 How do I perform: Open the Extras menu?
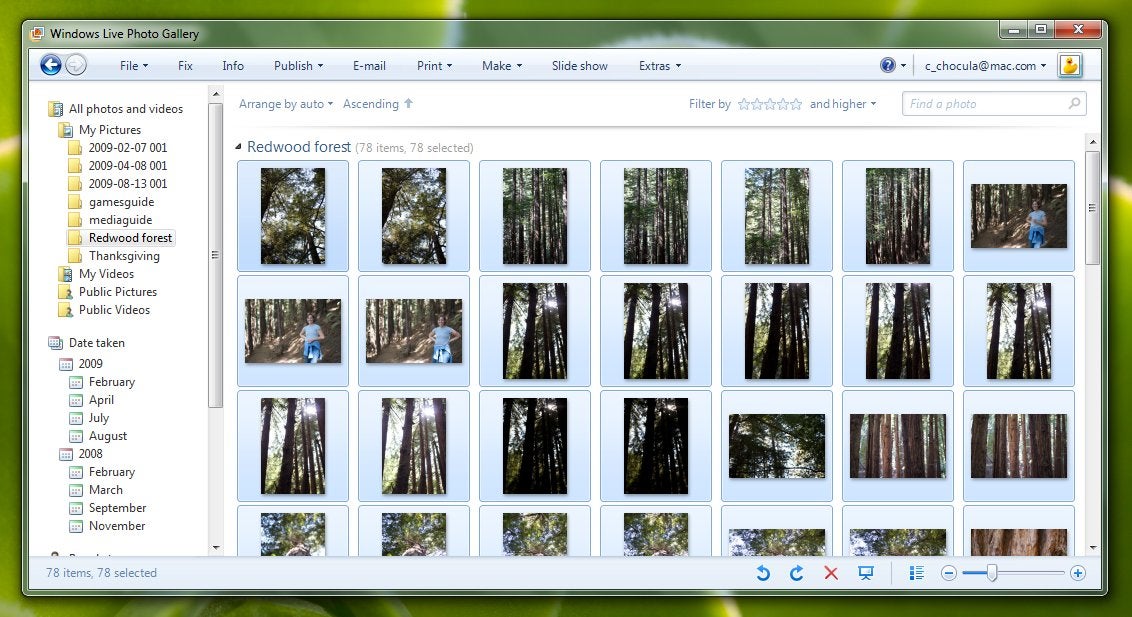659,66
